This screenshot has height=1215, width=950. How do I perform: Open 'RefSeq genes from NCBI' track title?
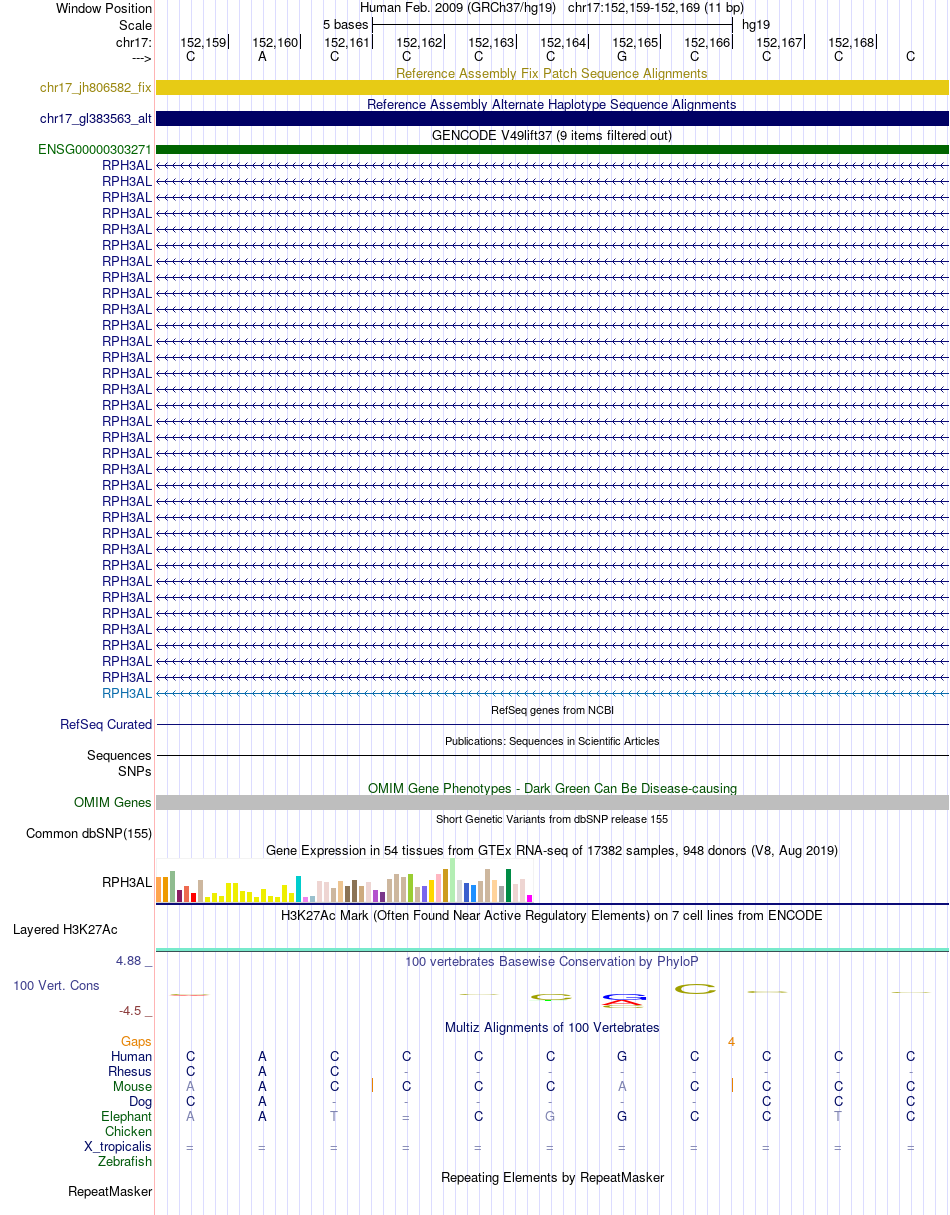point(552,710)
